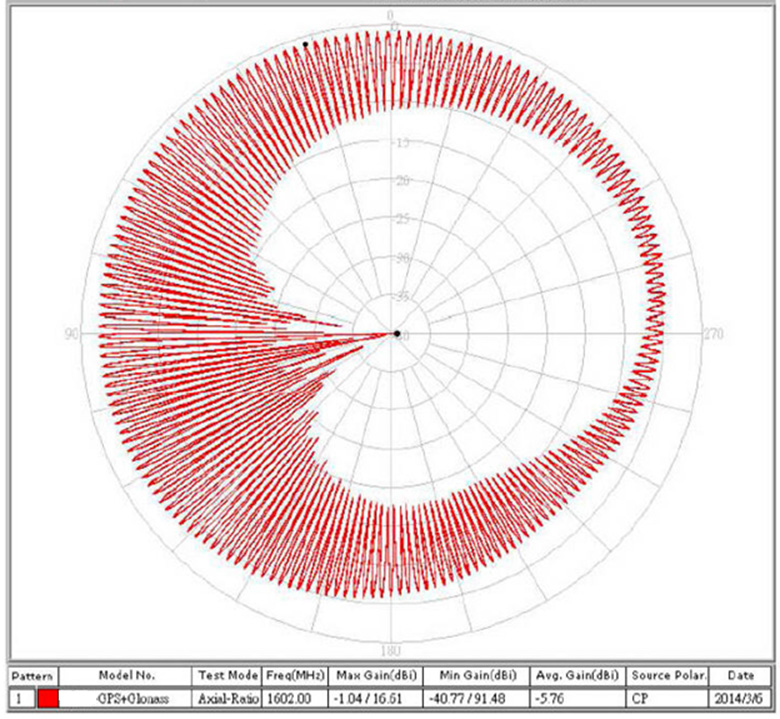The width and height of the screenshot is (780, 719).
Task: Click the Source Polar. column header
Action: pos(666,677)
